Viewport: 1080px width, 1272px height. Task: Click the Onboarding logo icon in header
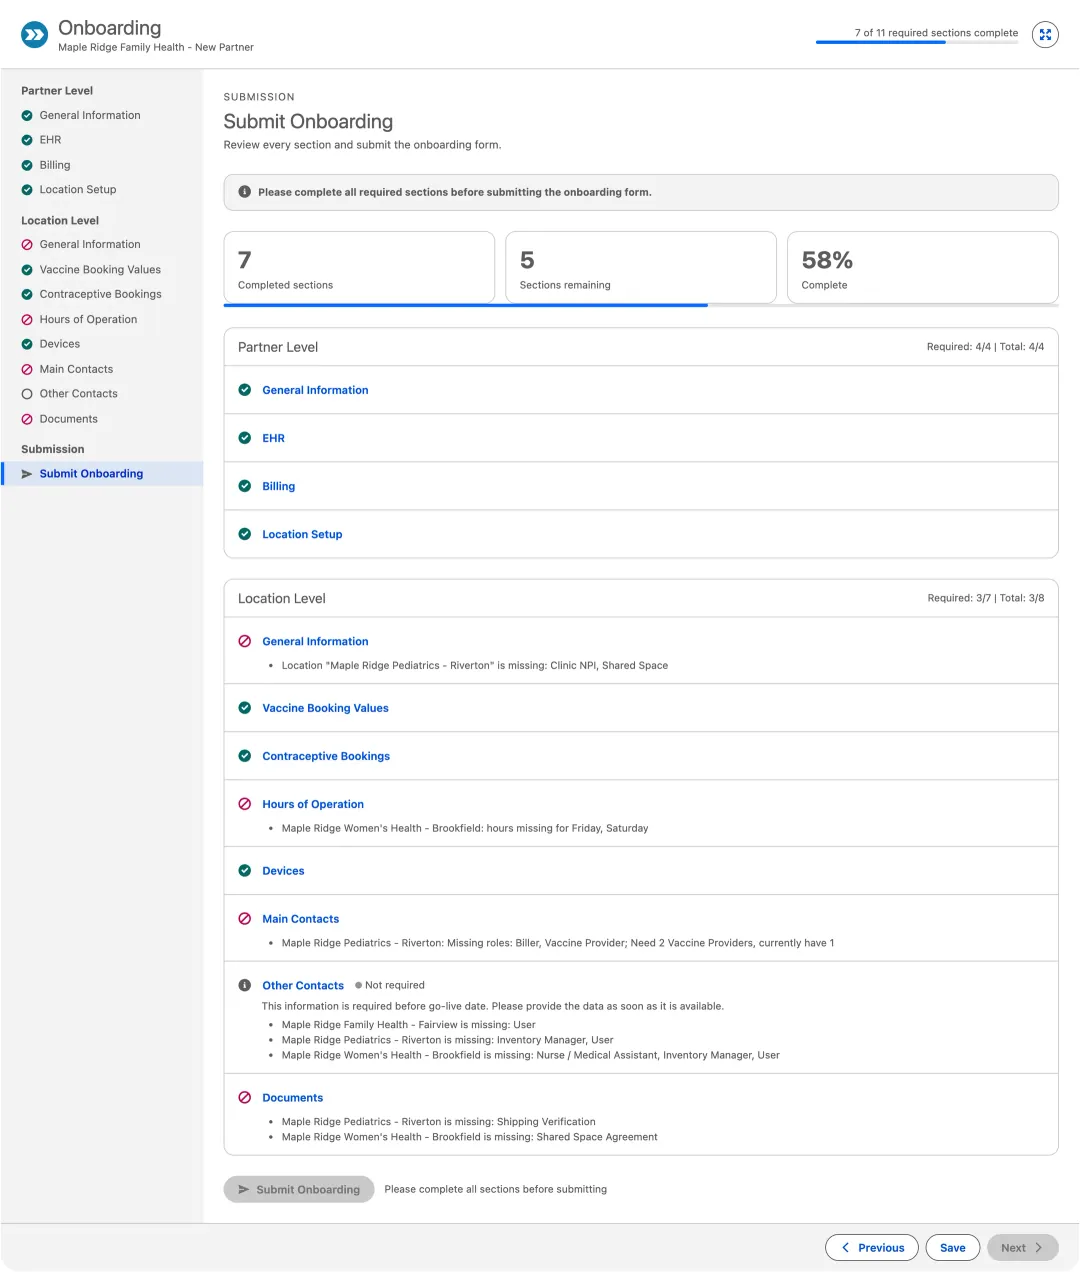35,35
